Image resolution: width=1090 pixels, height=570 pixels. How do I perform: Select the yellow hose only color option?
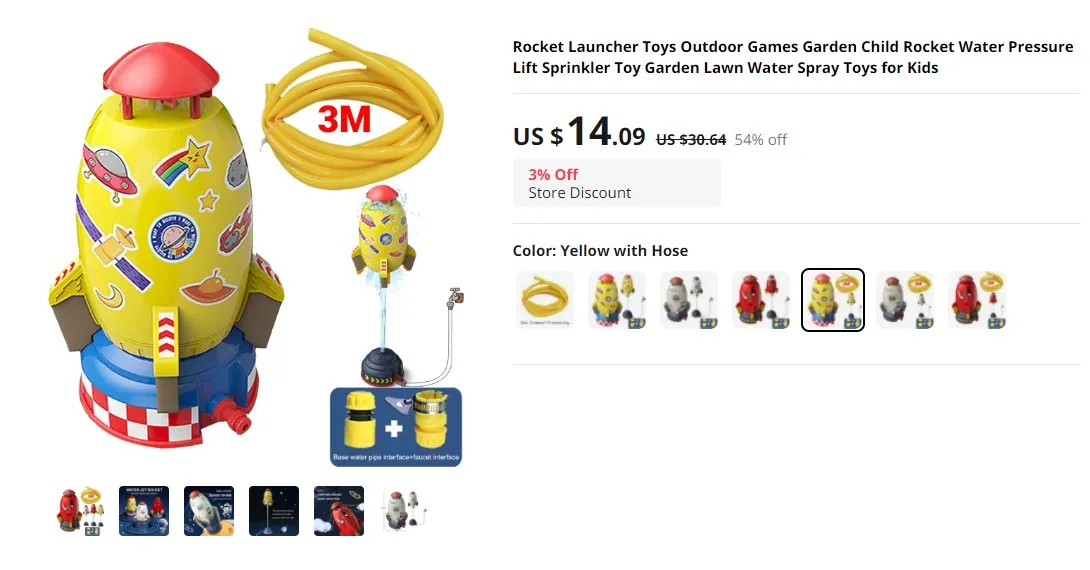(545, 300)
